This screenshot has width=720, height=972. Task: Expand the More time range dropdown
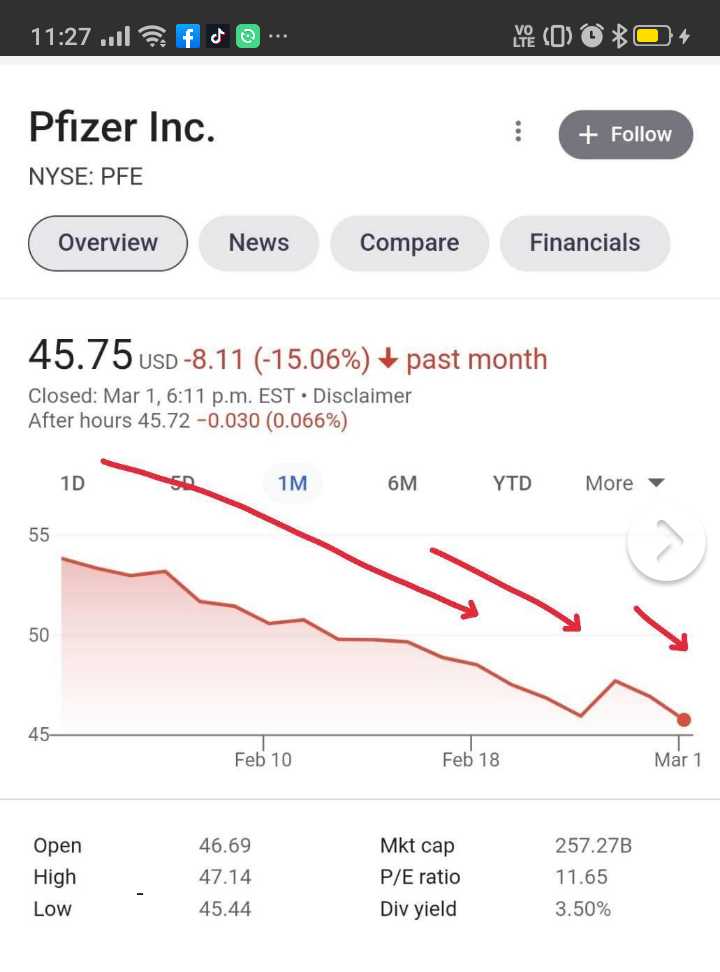coord(624,483)
